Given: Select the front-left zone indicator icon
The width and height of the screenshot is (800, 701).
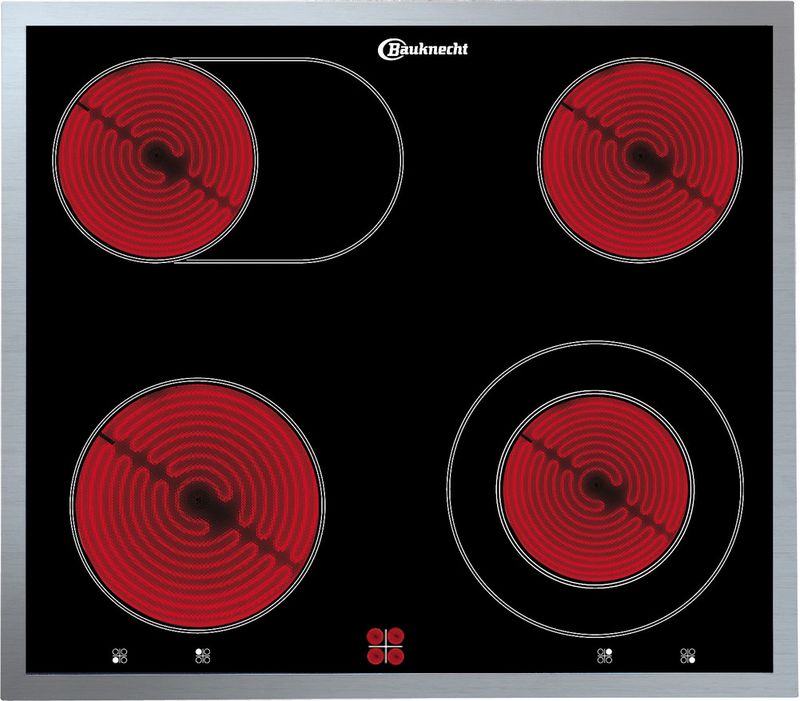Looking at the screenshot, I should 120,656.
